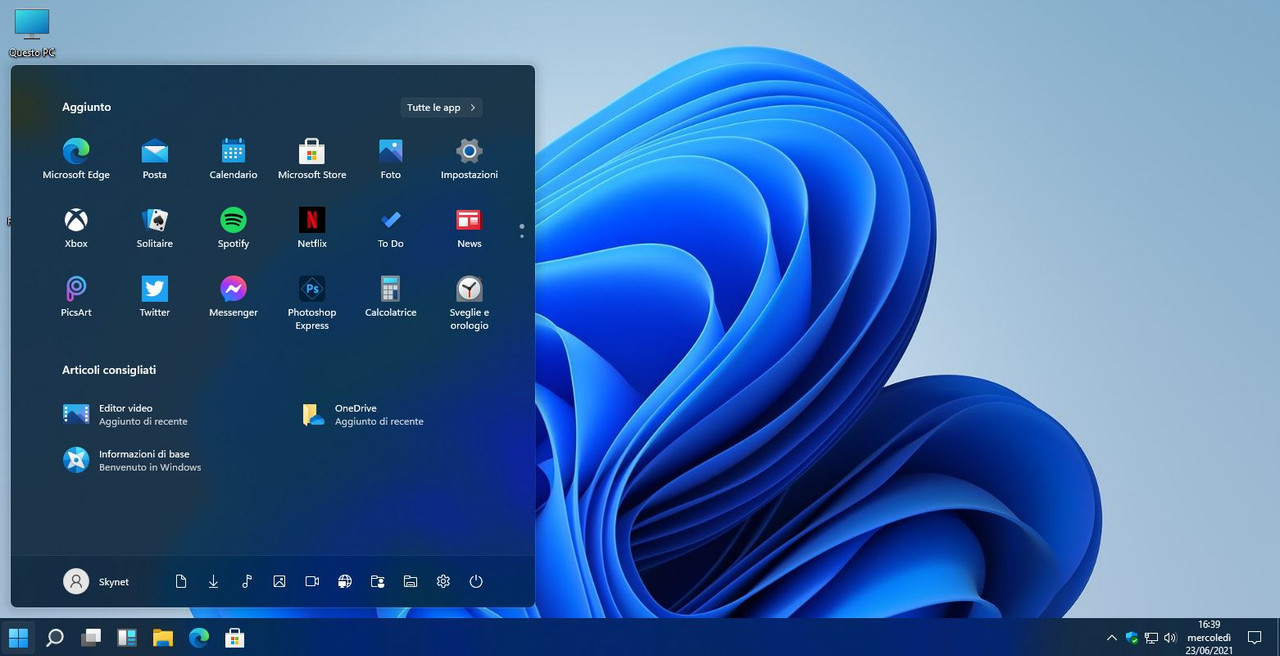Screen dimensions: 1280x656
Task: Open the Twitter app
Action: point(155,297)
